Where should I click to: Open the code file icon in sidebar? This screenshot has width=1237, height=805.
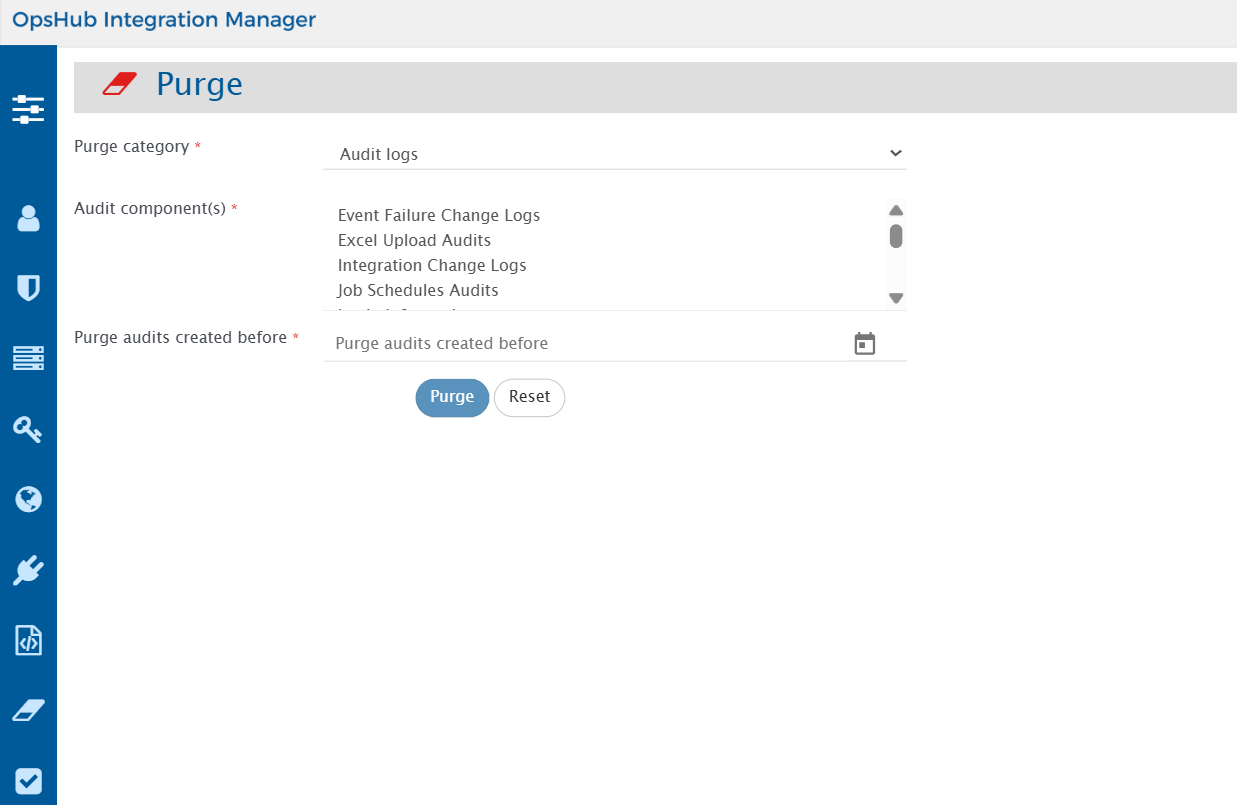28,640
